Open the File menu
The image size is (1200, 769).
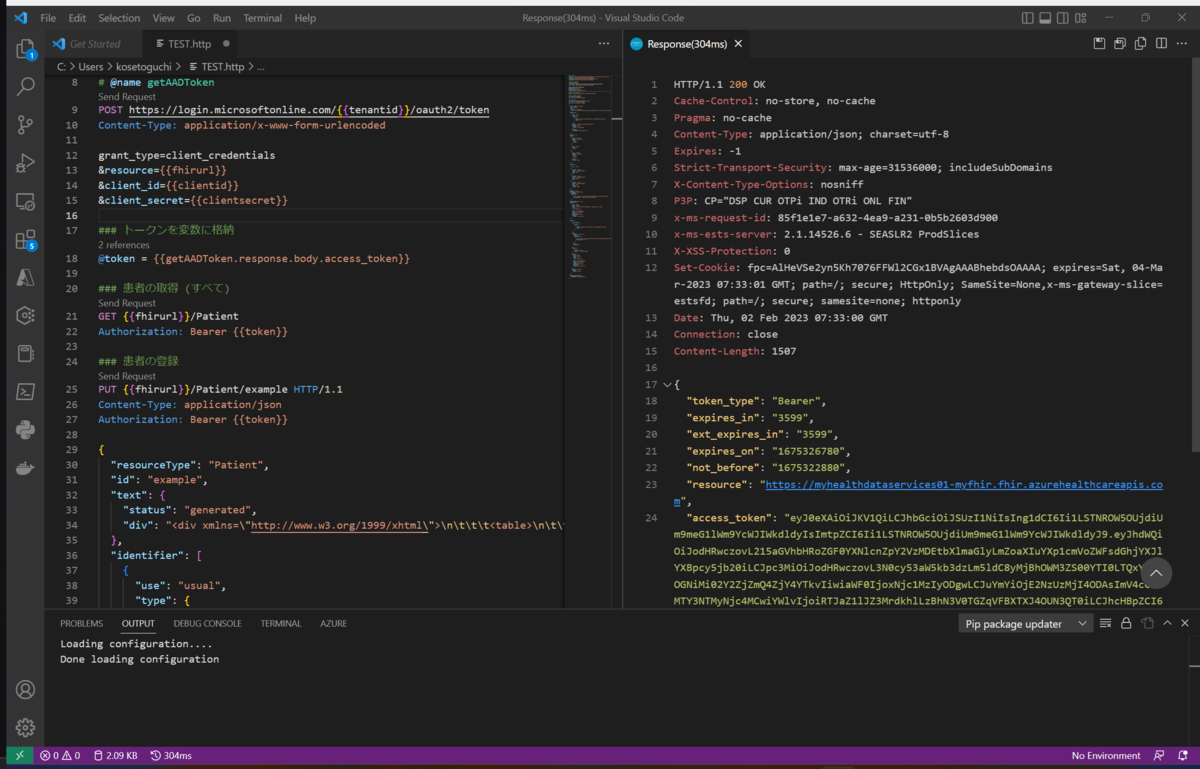click(x=48, y=18)
